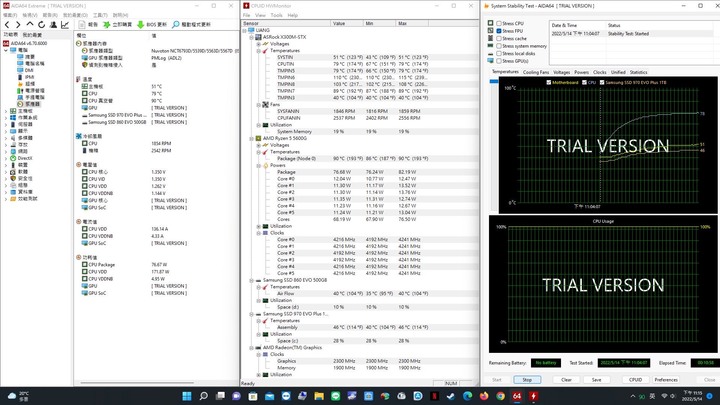This screenshot has height=405, width=720.
Task: Click the Value column header in HWMonitor
Action: point(347,23)
